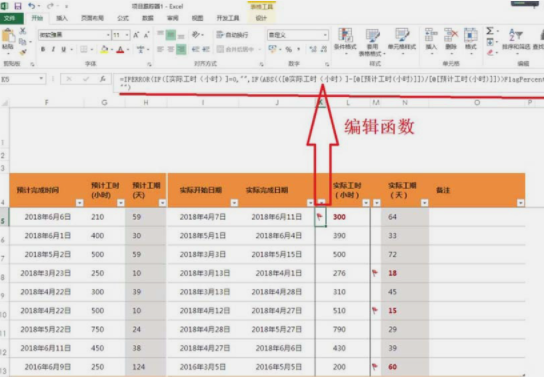Click the Increase Indent icon

(x=206, y=50)
